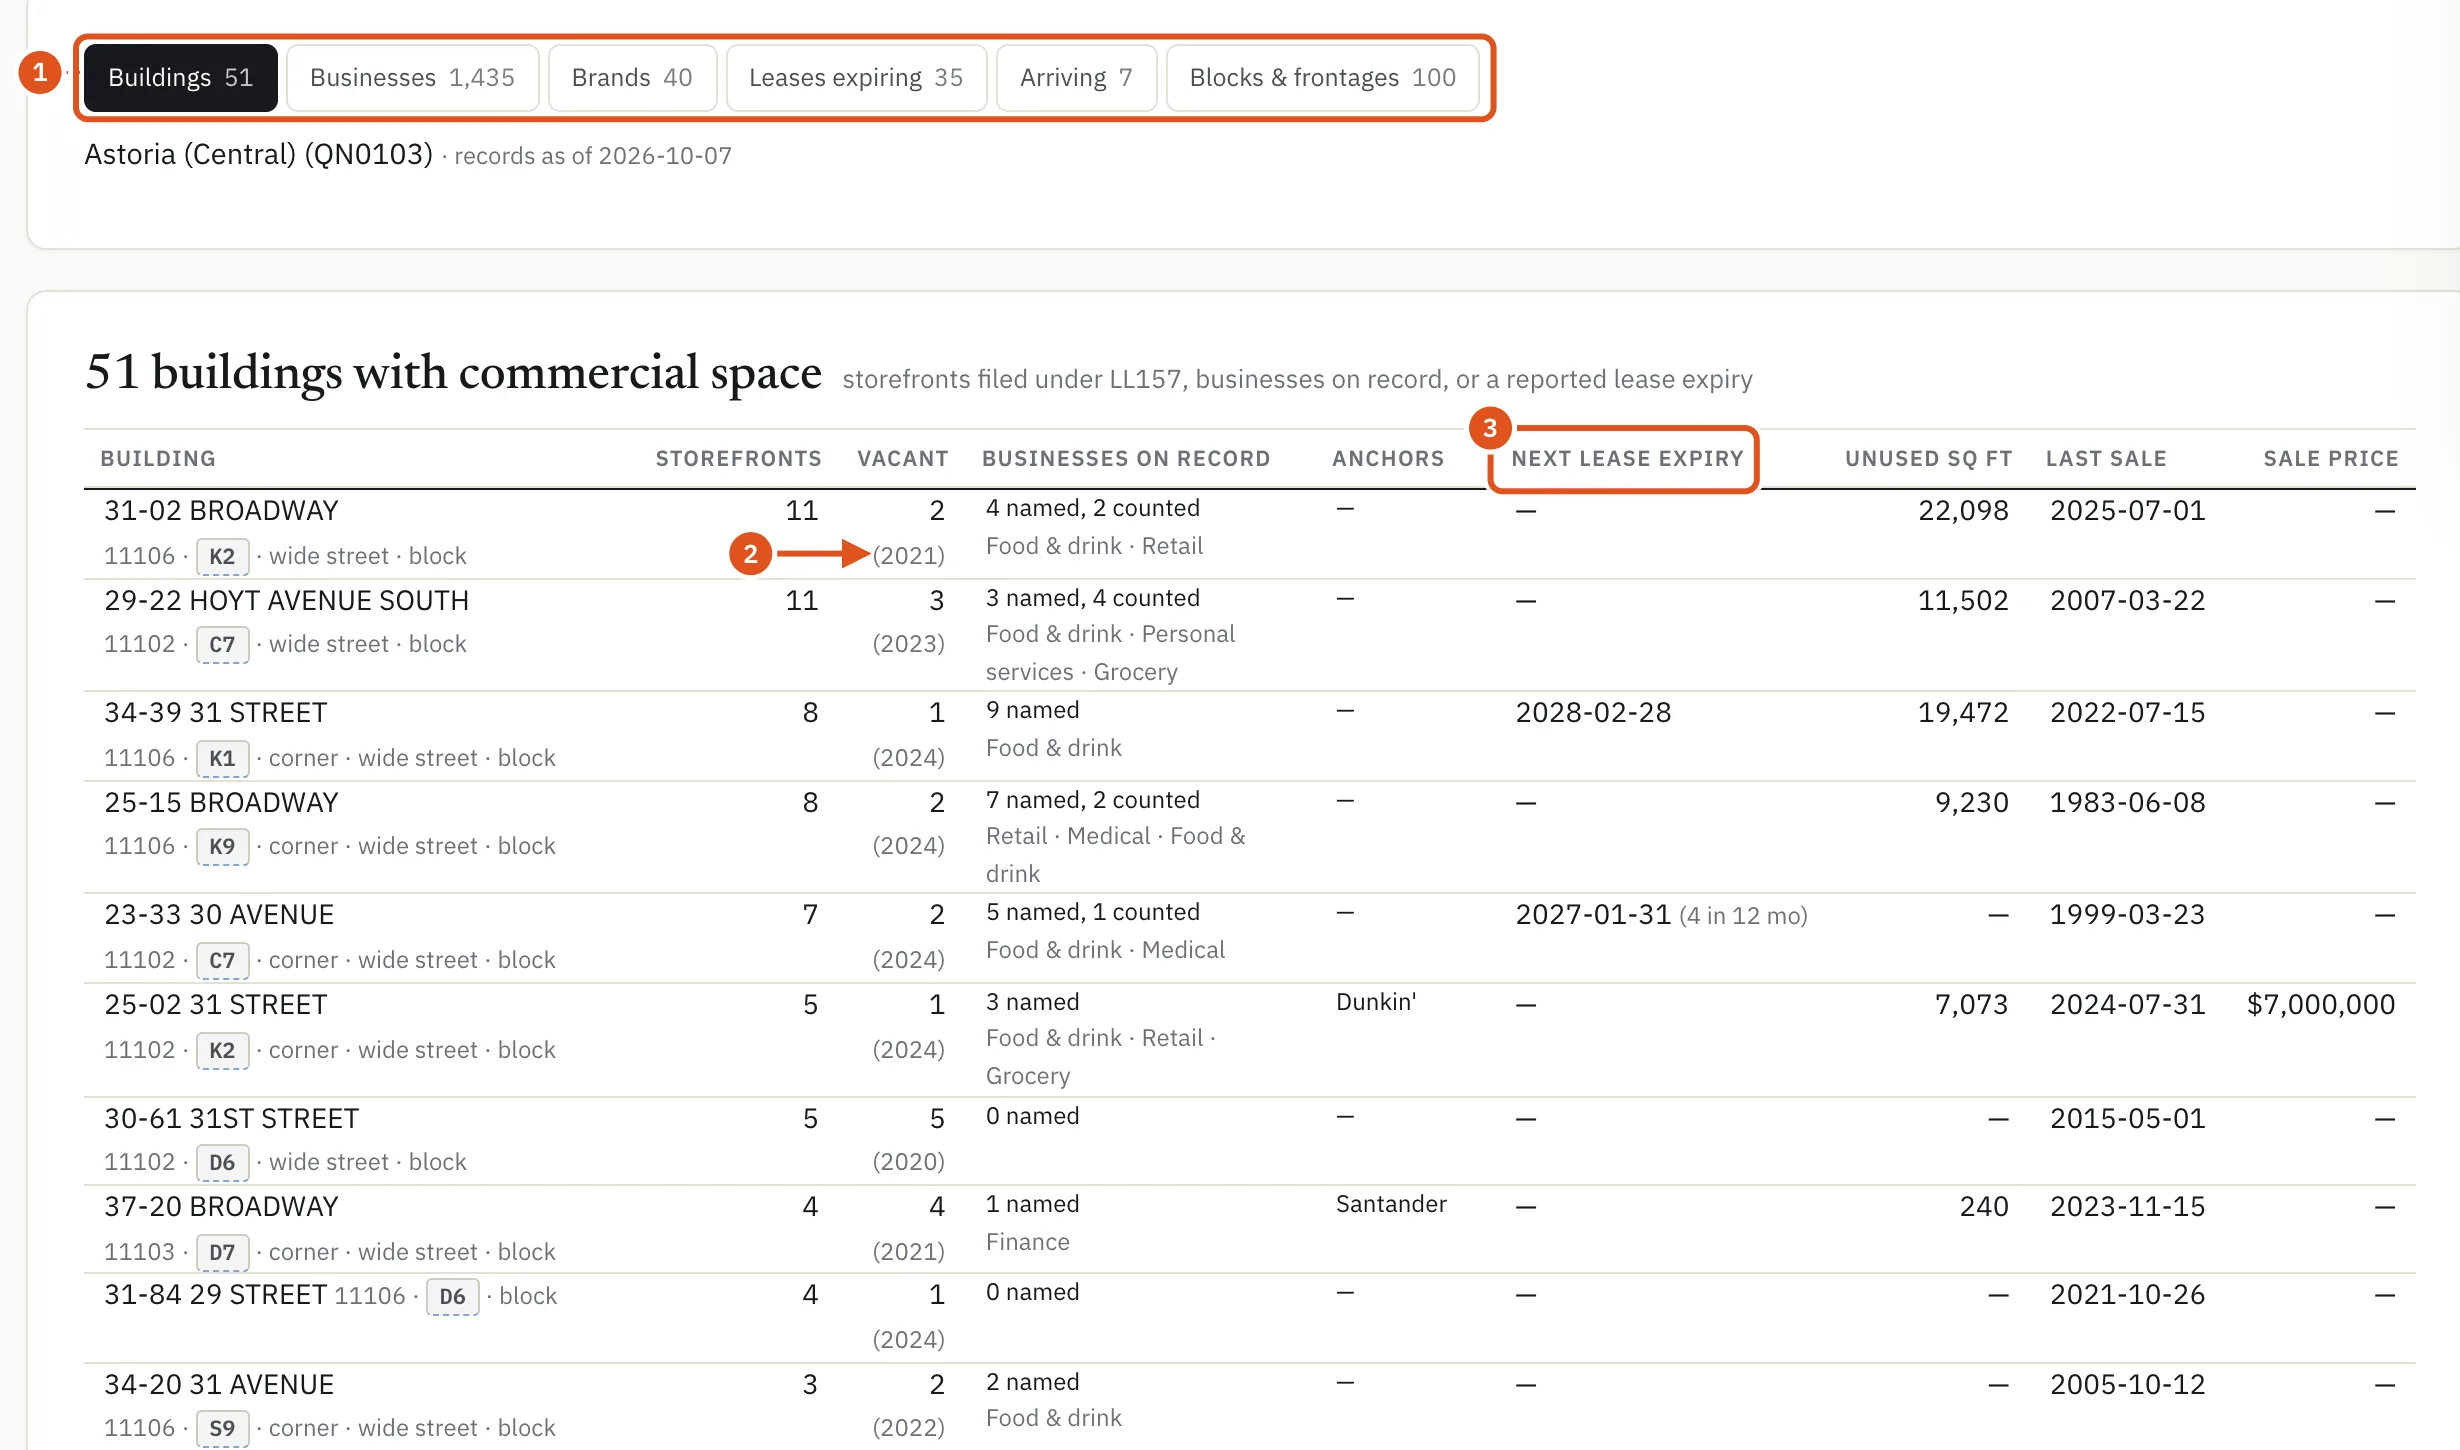Open building 23-33 30 AVENUE
The width and height of the screenshot is (2460, 1450).
219,915
